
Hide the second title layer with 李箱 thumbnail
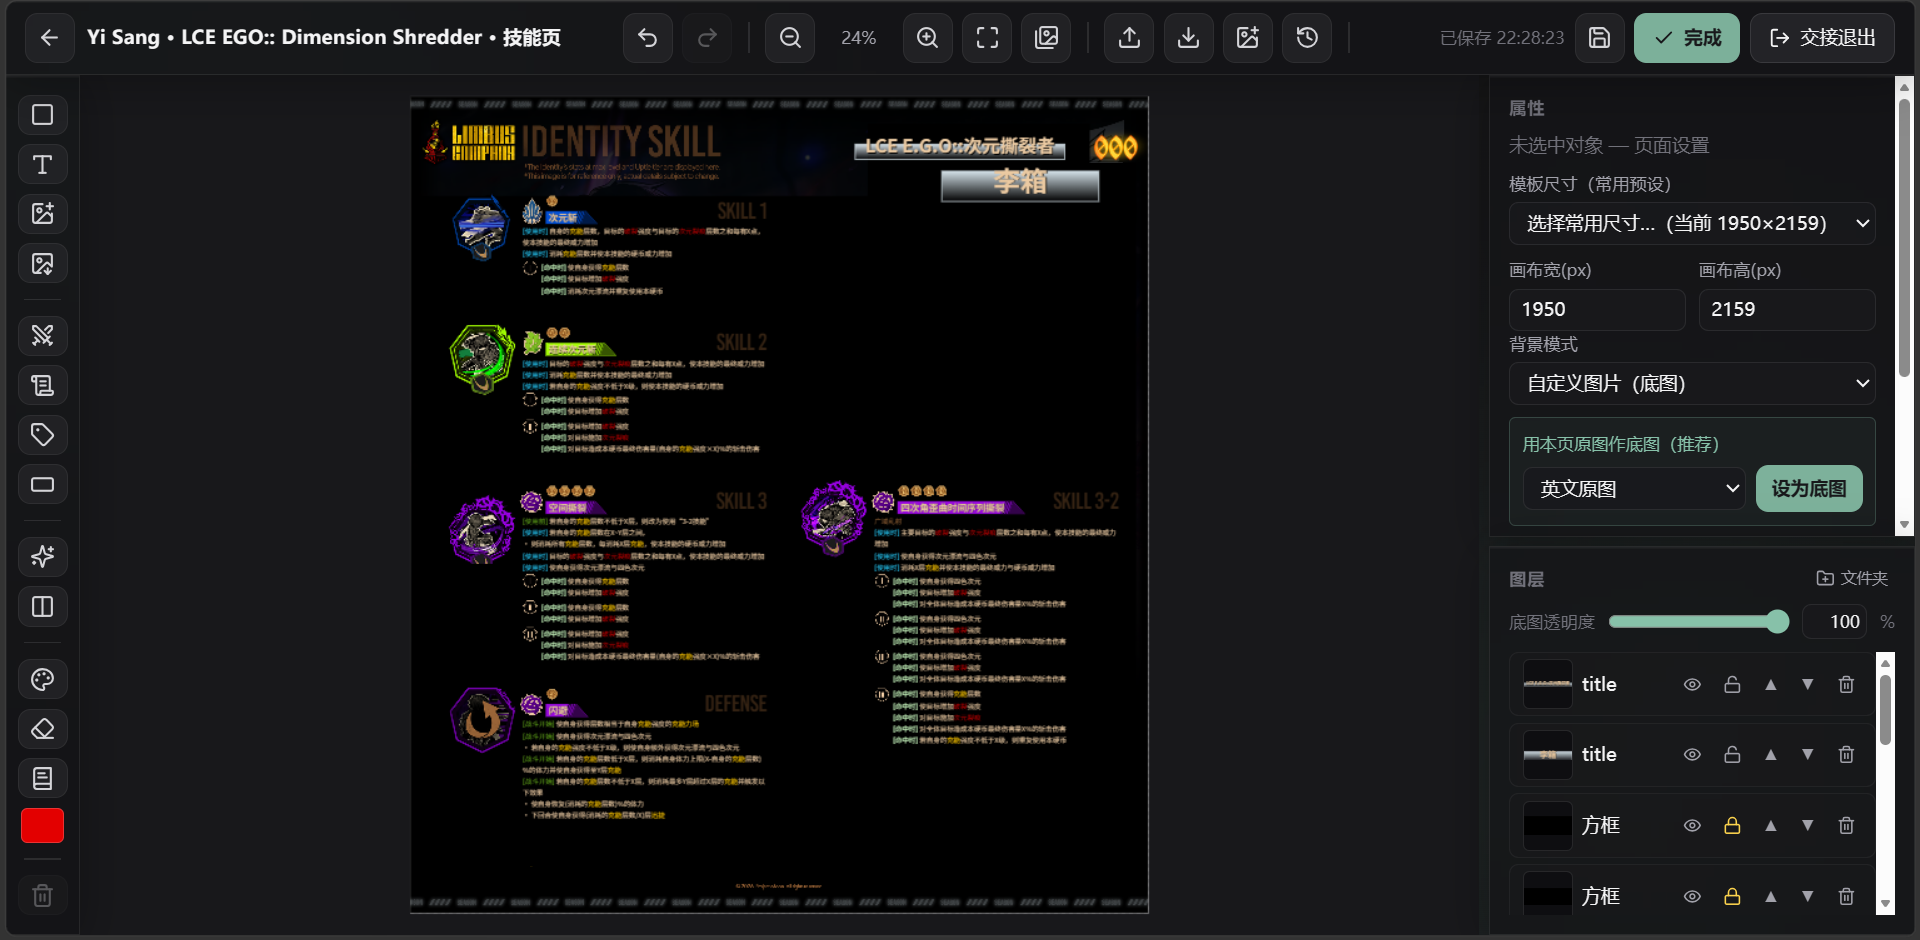[x=1692, y=755]
